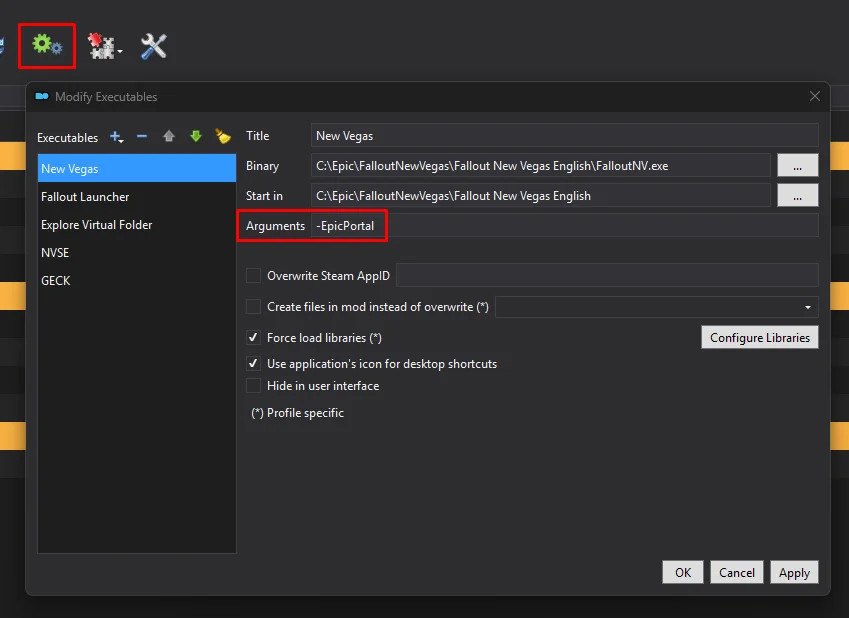The width and height of the screenshot is (849, 618).
Task: Enable Overwrite Steam AppID checkbox
Action: [x=254, y=276]
